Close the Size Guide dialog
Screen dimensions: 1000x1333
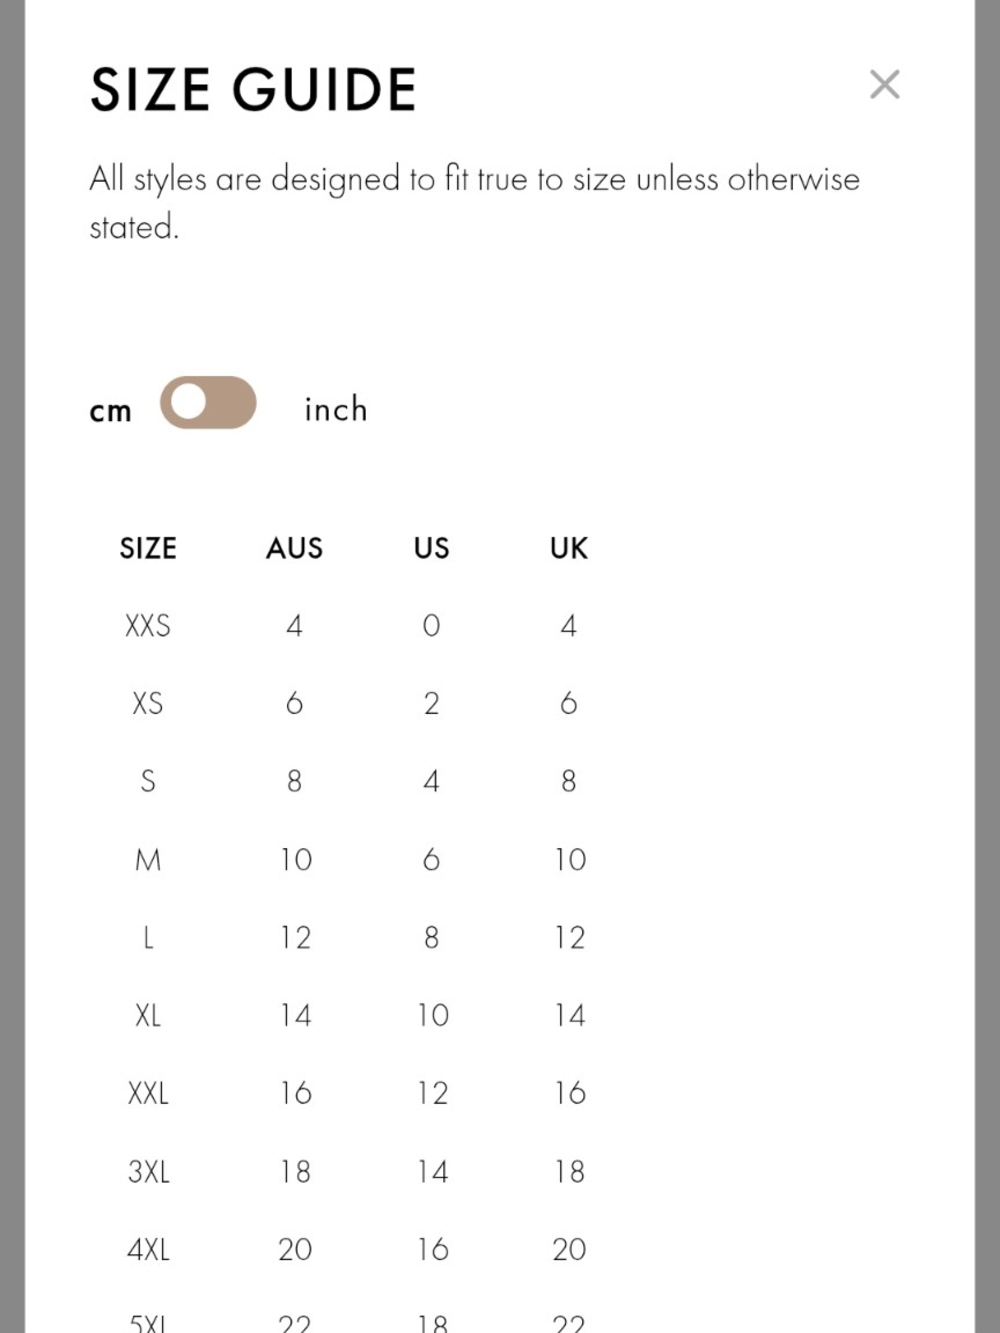click(x=885, y=85)
